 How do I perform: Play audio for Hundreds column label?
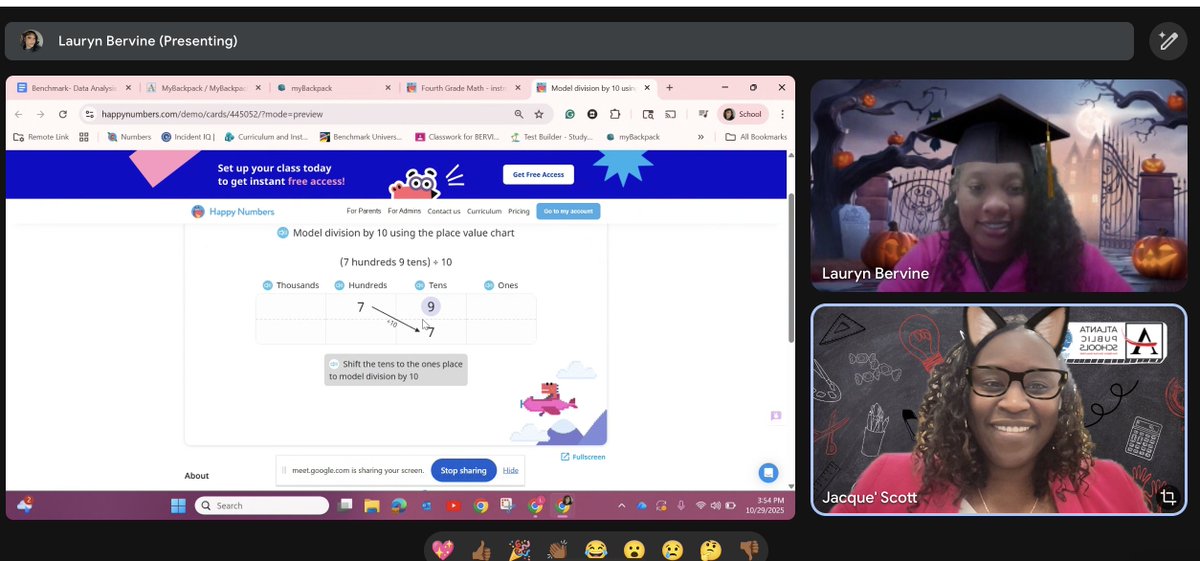click(x=340, y=285)
